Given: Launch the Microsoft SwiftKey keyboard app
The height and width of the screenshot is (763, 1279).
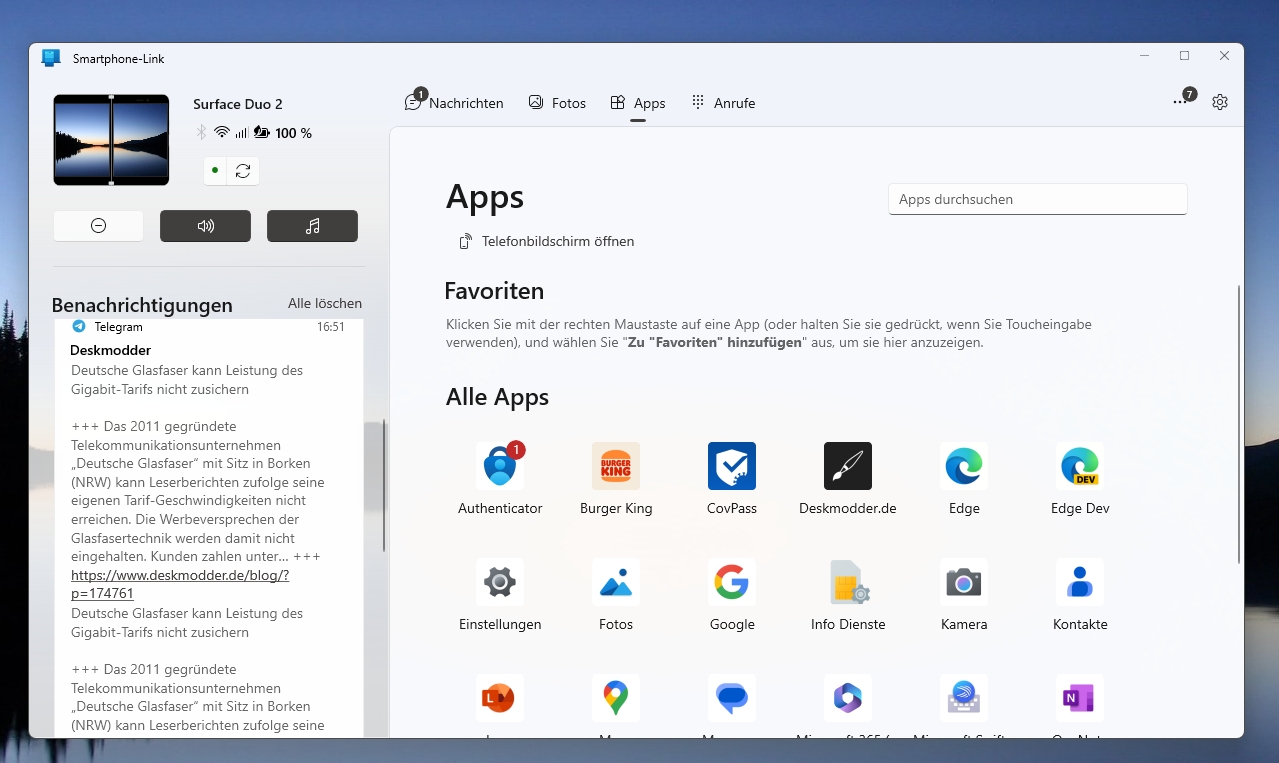Looking at the screenshot, I should (964, 698).
